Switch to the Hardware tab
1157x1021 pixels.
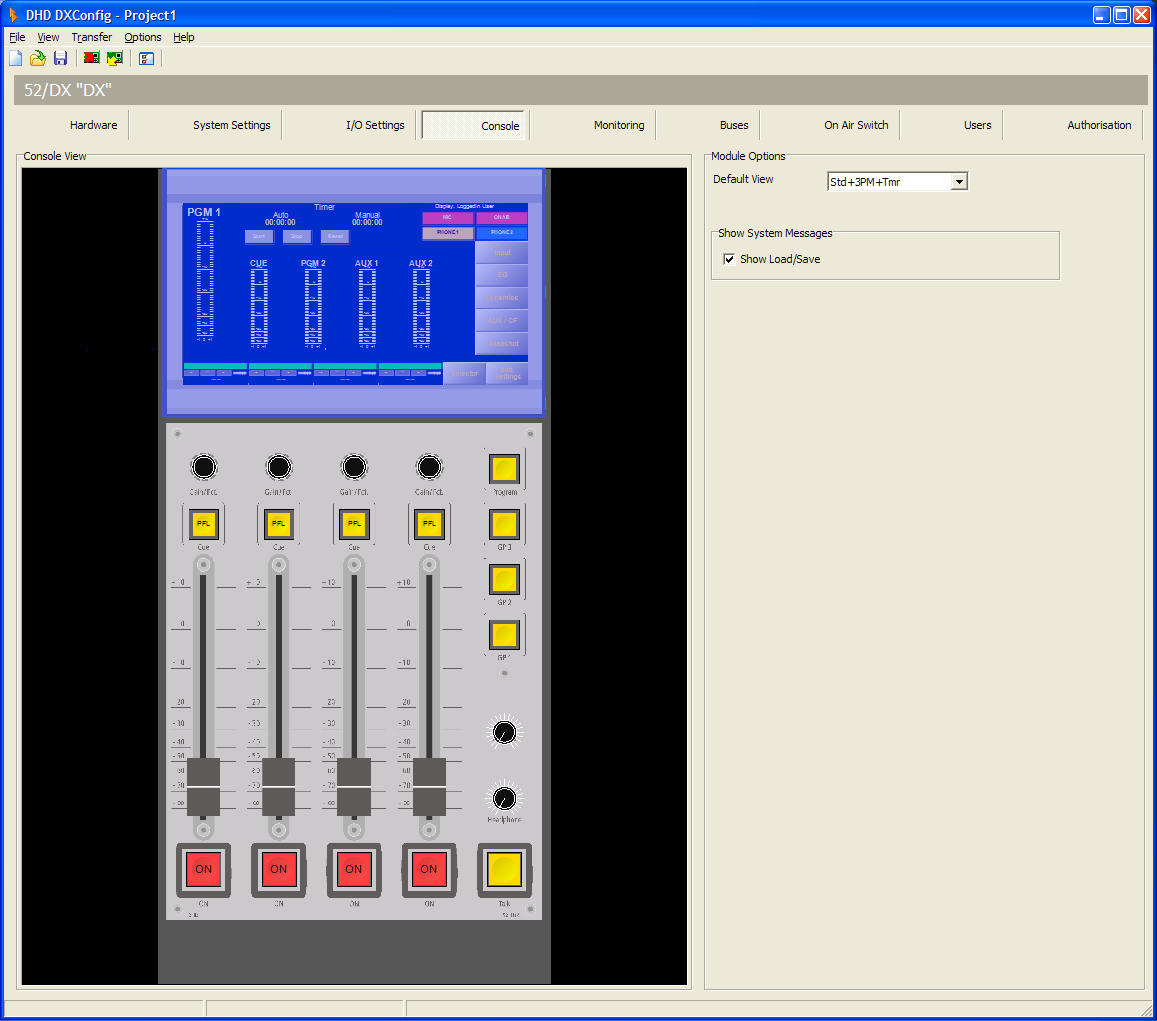point(94,125)
